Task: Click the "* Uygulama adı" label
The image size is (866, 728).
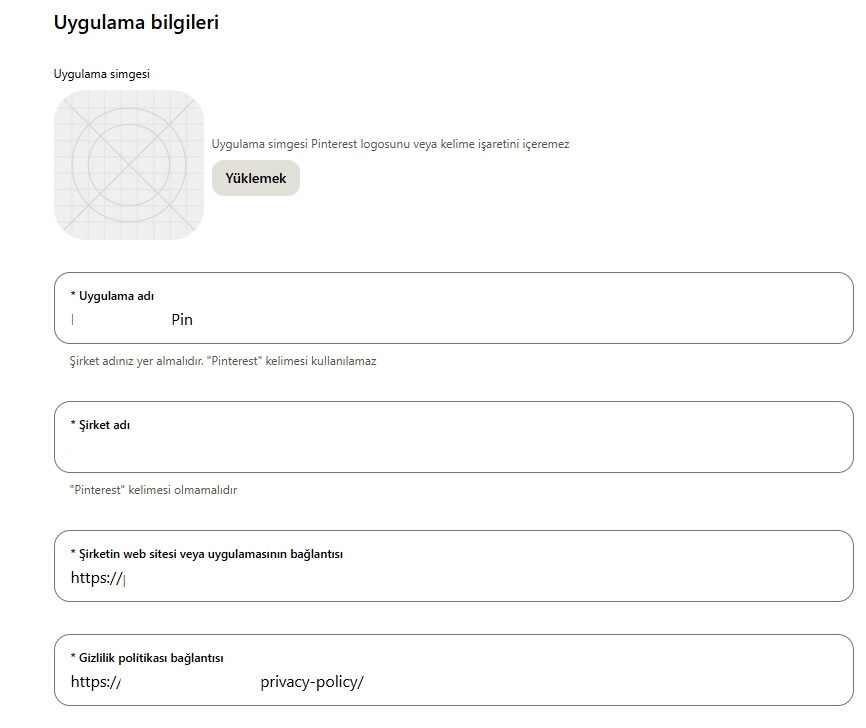Action: pyautogui.click(x=112, y=296)
